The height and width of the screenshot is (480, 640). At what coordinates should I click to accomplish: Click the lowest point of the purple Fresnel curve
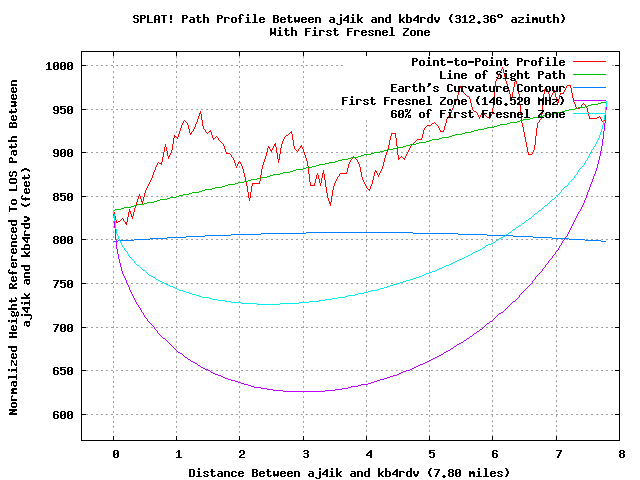tap(304, 391)
